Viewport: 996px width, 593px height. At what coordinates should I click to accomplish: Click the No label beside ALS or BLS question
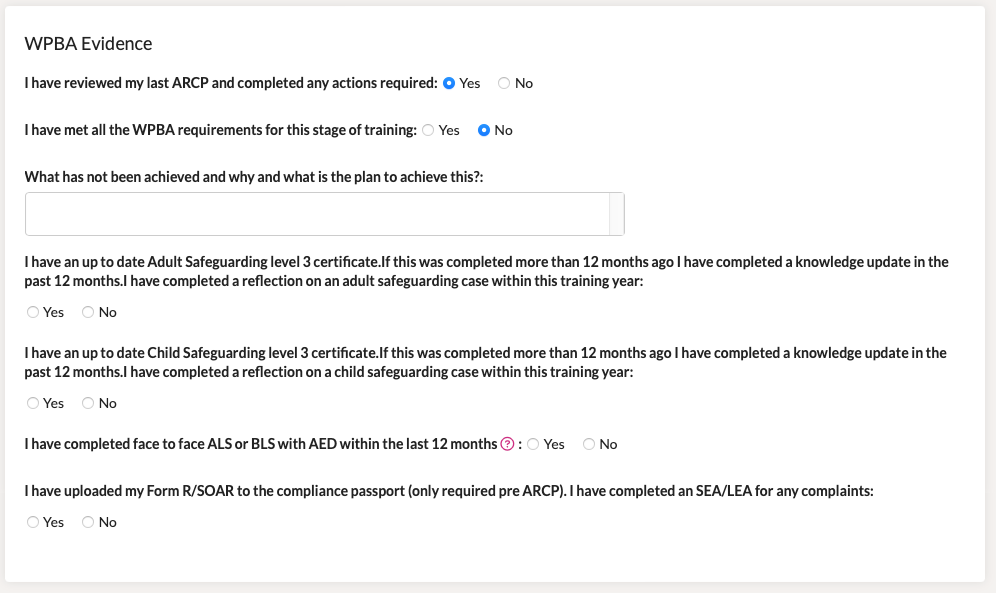click(x=606, y=444)
